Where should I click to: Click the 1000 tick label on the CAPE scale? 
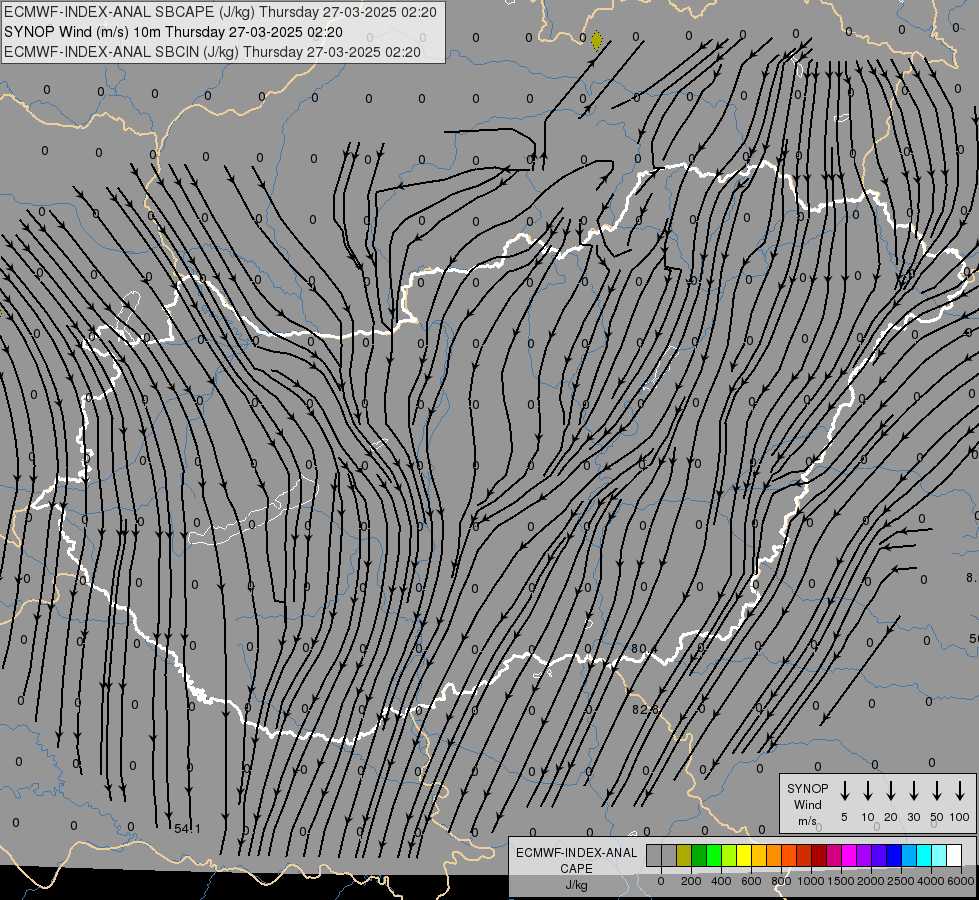pos(811,881)
